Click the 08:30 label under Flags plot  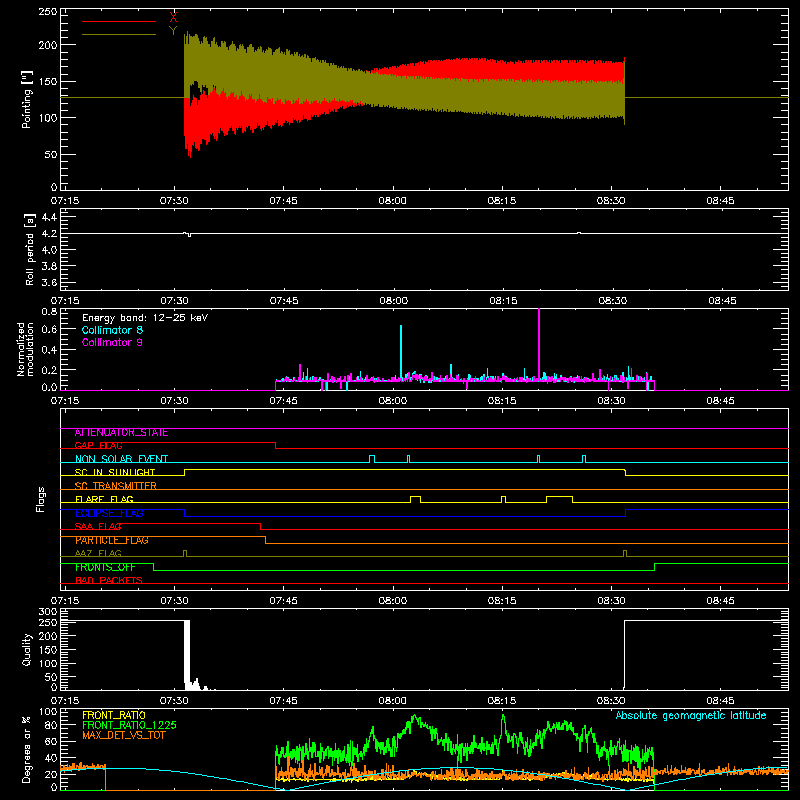click(x=611, y=601)
